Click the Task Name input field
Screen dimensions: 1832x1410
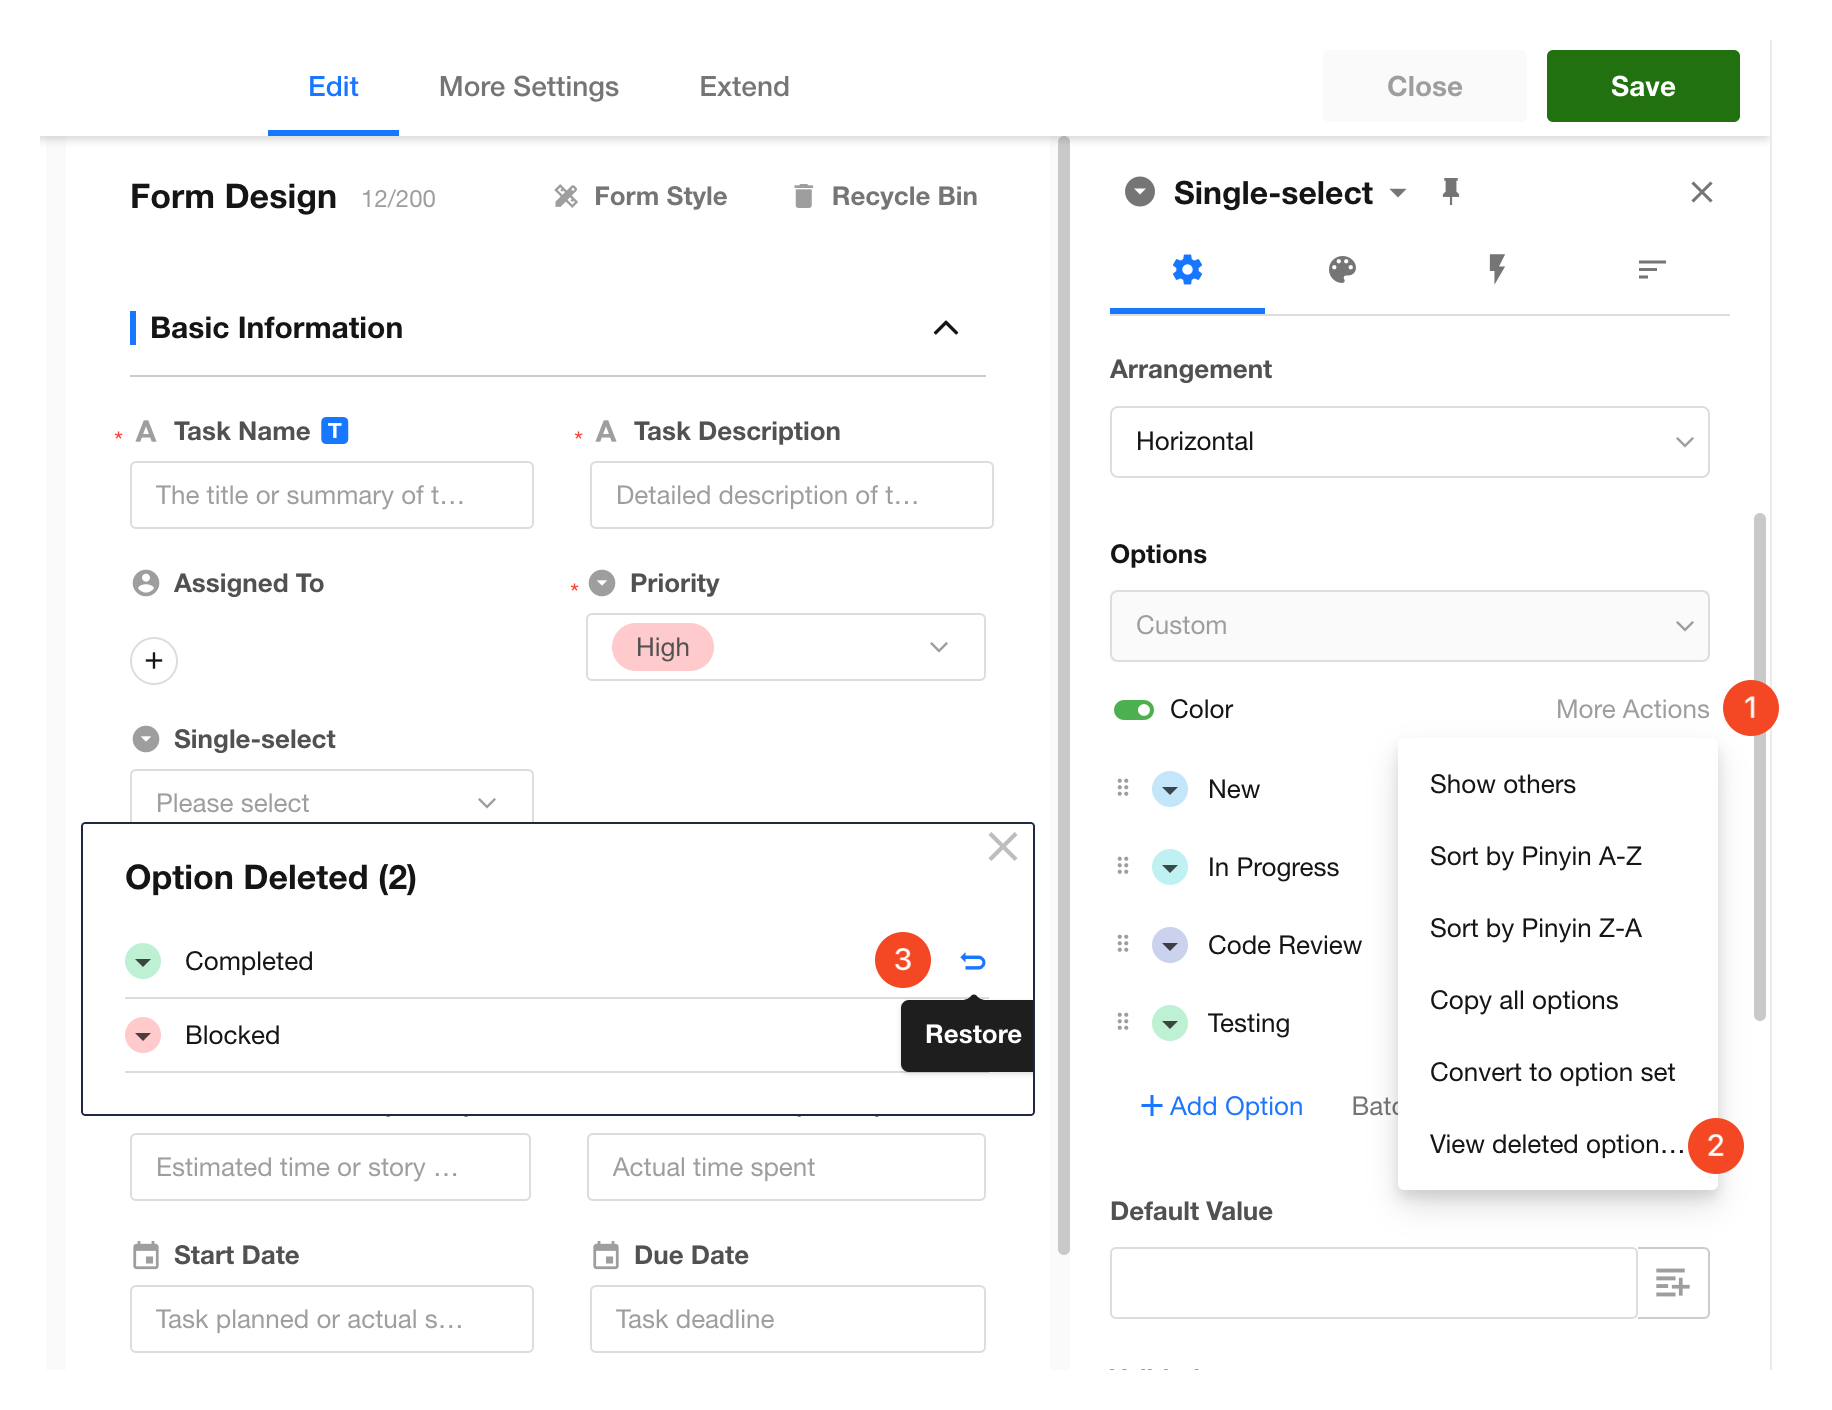click(331, 495)
